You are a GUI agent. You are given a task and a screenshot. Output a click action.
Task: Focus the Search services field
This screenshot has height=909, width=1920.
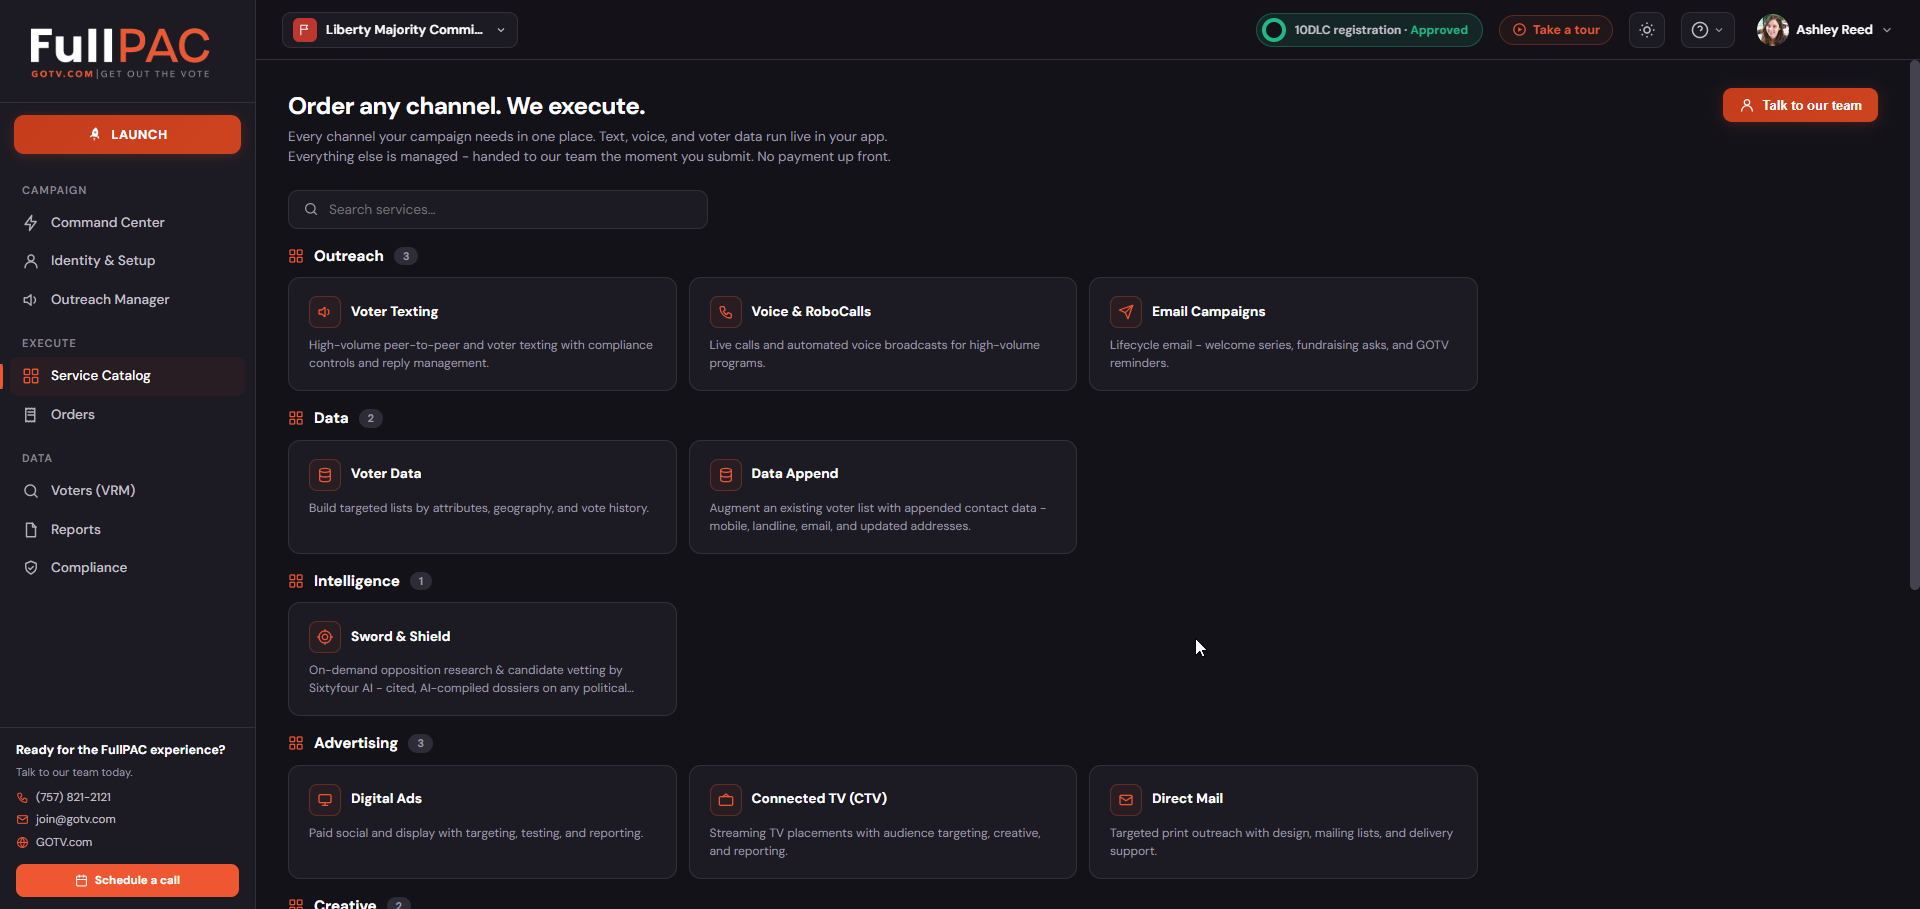pos(498,209)
